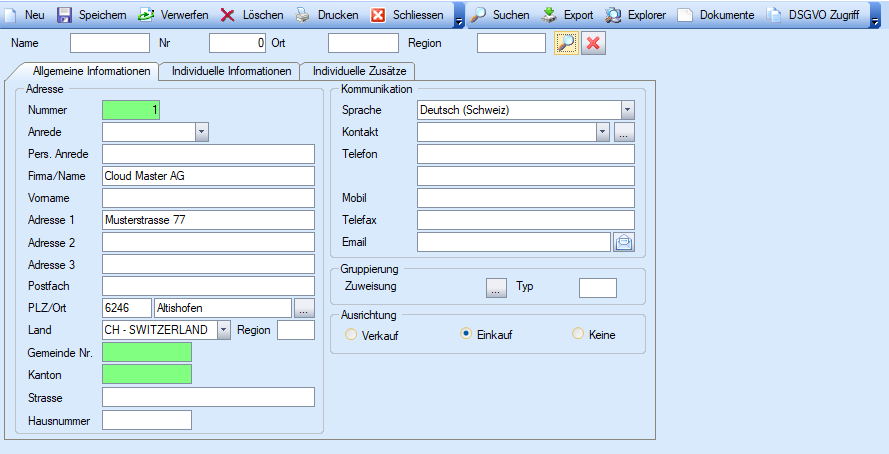Screen dimensions: 889x454
Task: Click into the Telefon input field
Action: 525,154
